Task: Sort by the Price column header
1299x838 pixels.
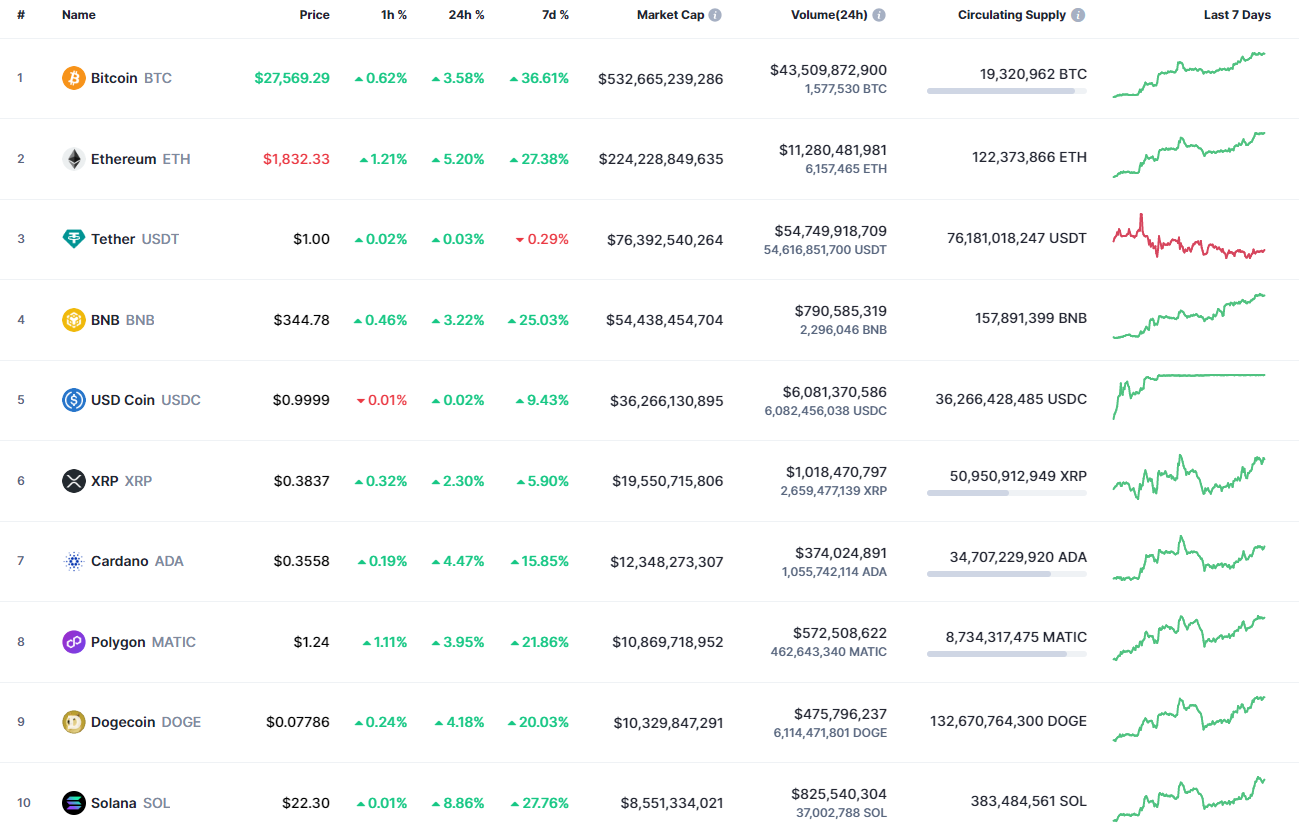Action: pos(314,14)
